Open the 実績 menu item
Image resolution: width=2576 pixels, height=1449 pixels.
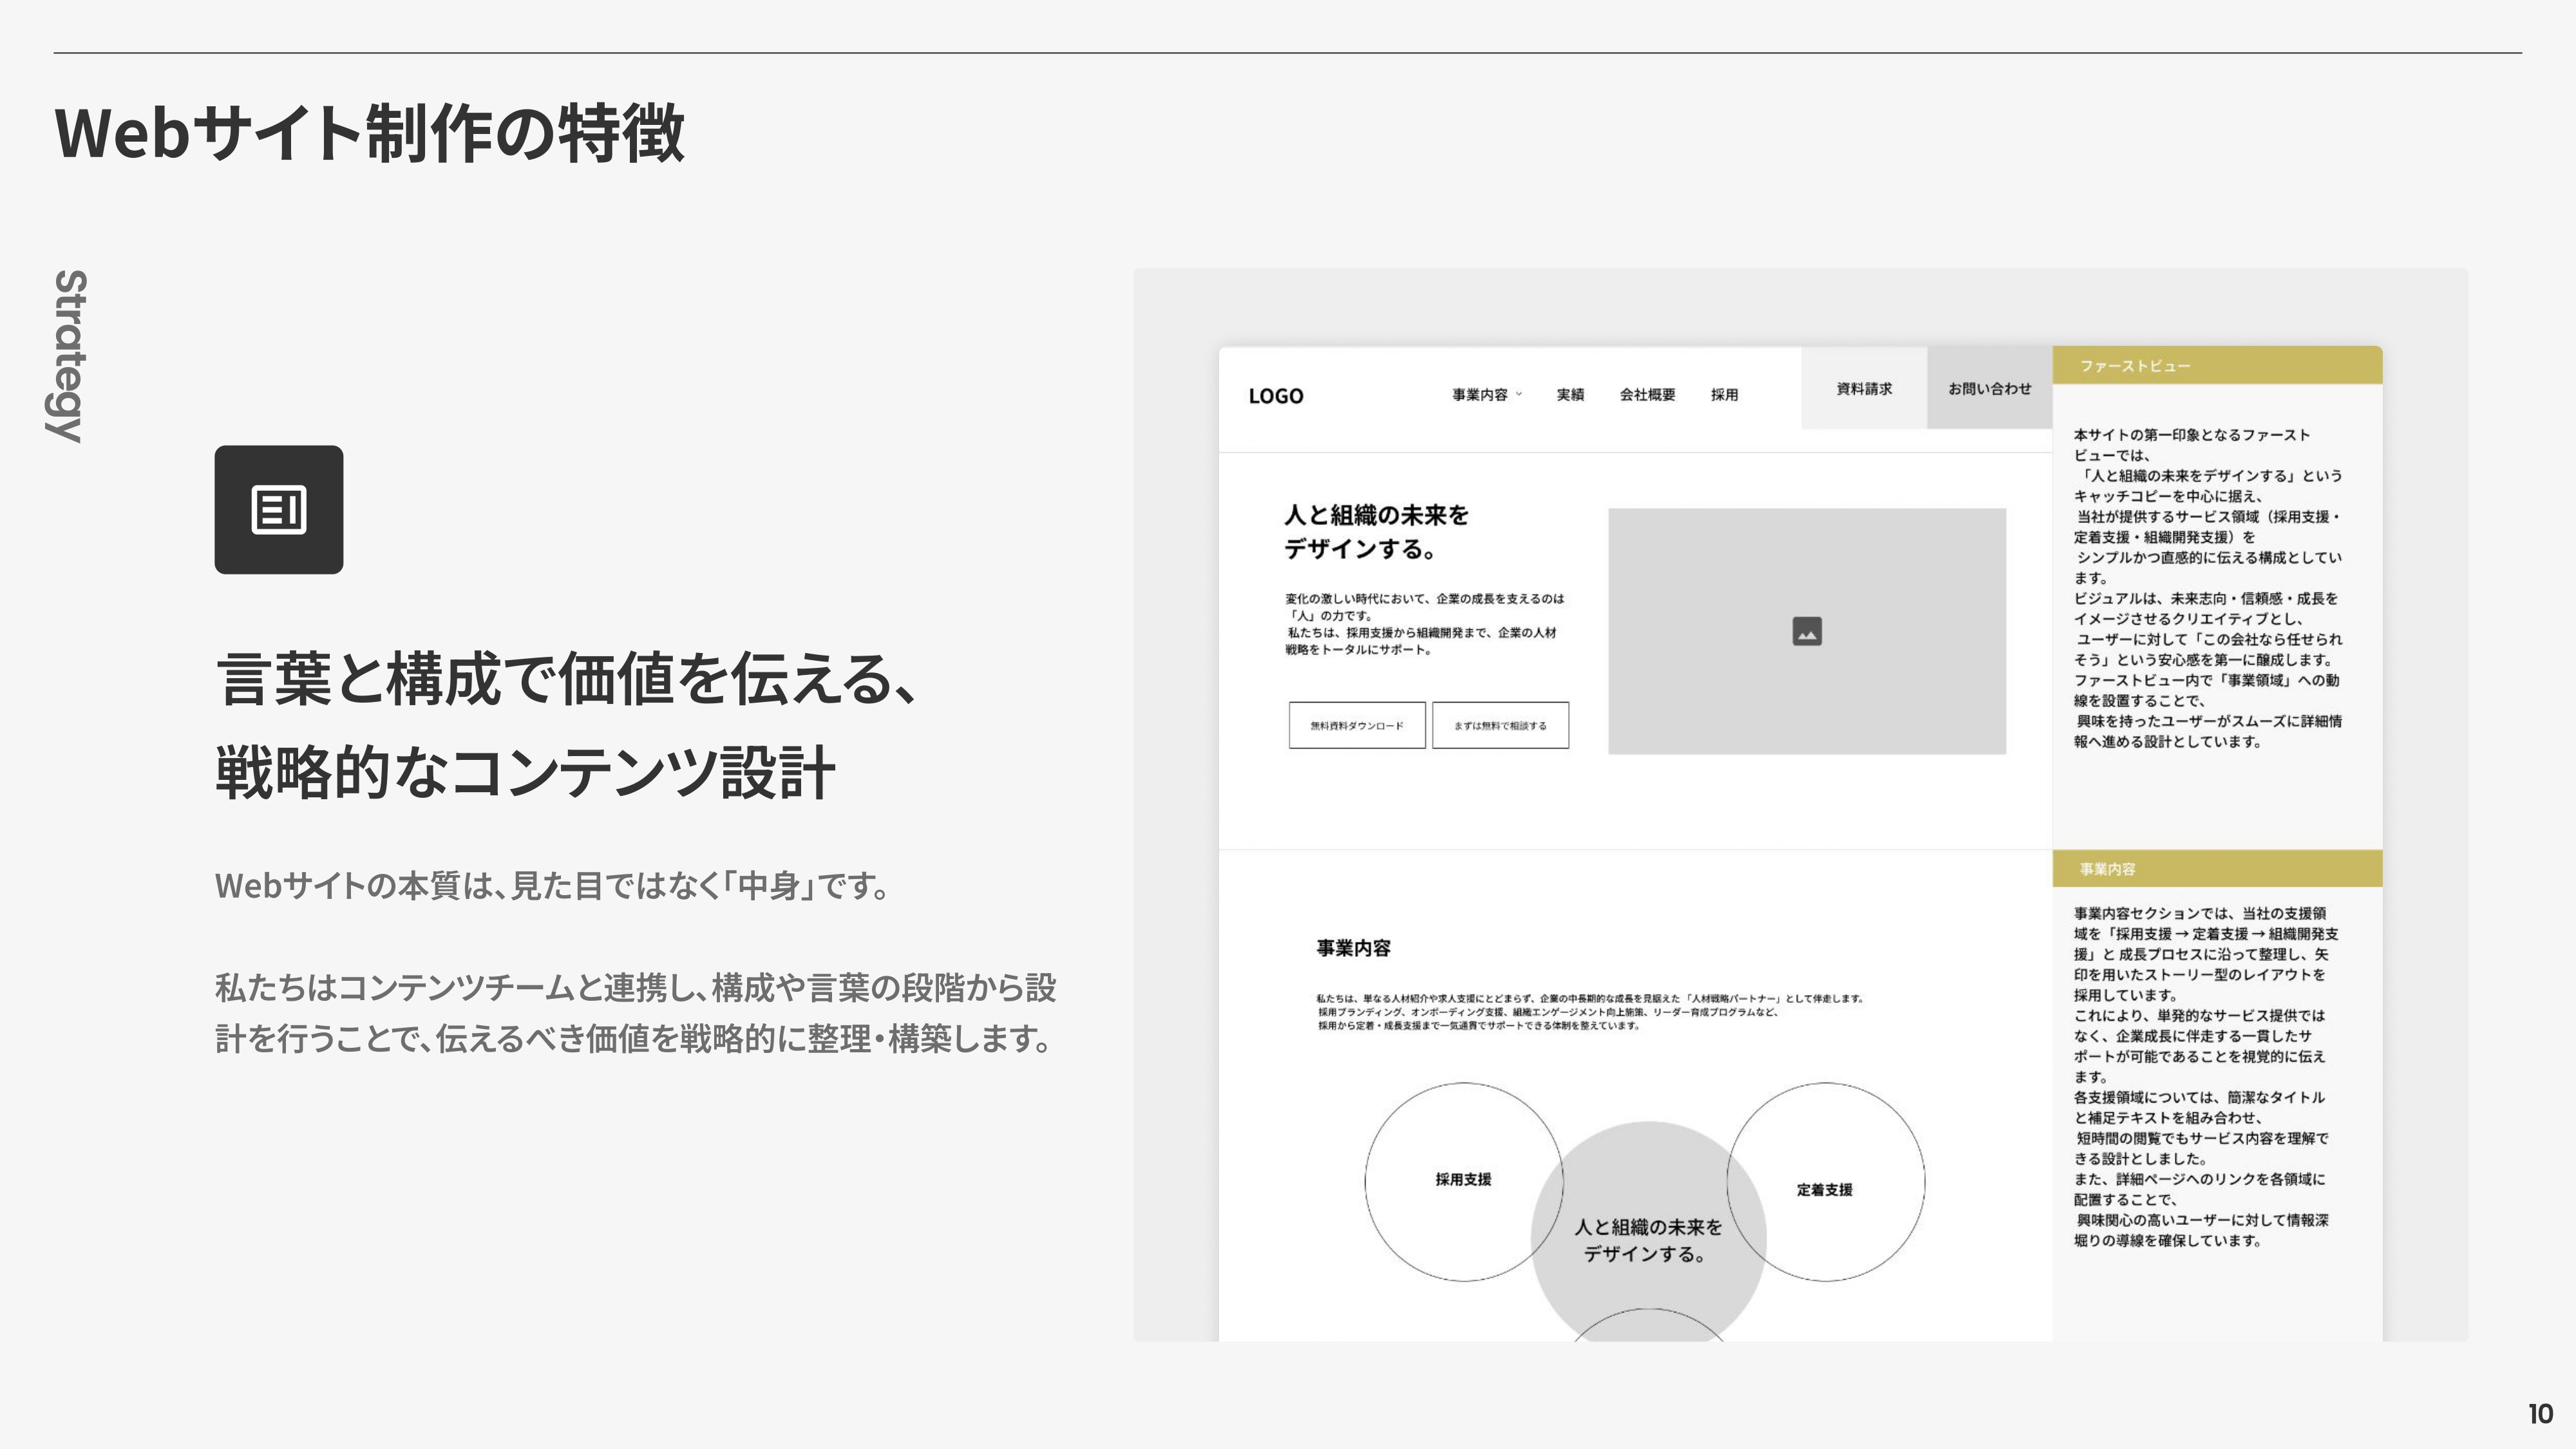point(1570,394)
